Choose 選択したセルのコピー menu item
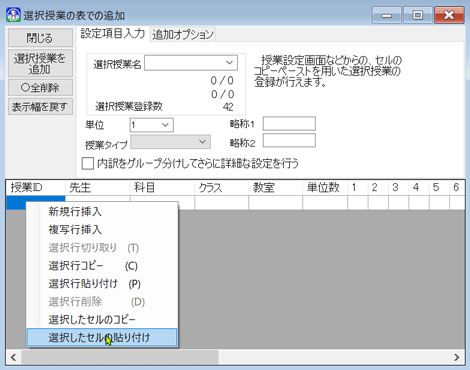Image resolution: width=470 pixels, height=370 pixels. pos(102,320)
